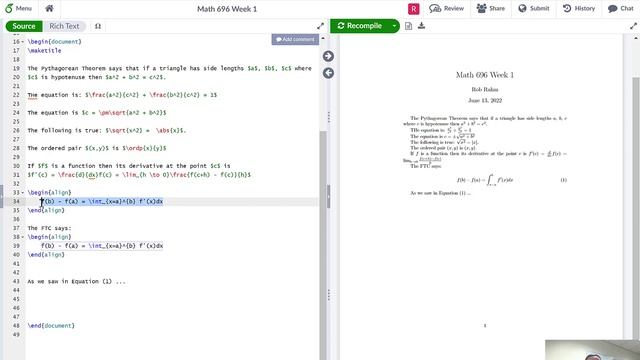This screenshot has width=640, height=360.
Task: Recompile the document
Action: click(360, 26)
